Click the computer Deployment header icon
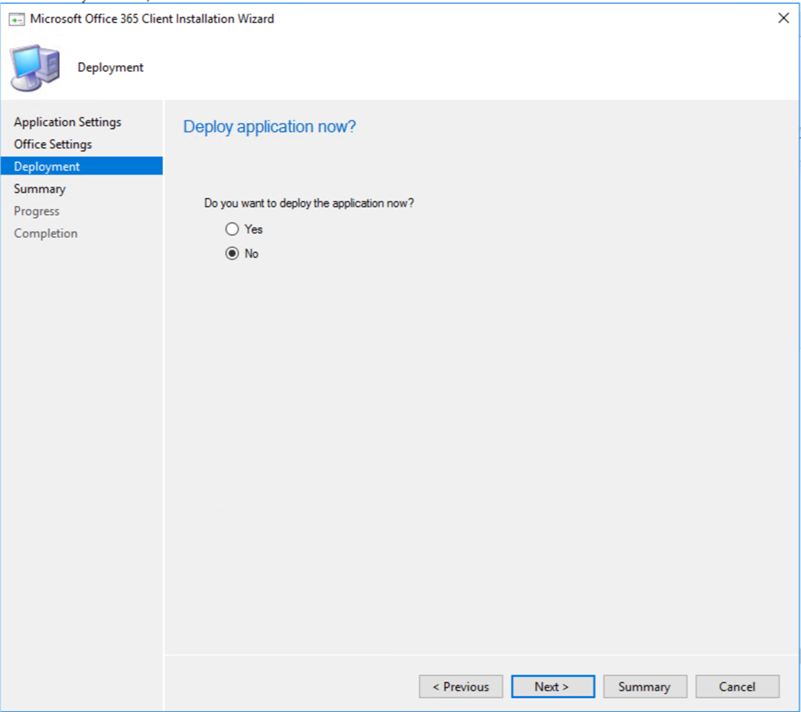This screenshot has height=712, width=801. (x=35, y=68)
